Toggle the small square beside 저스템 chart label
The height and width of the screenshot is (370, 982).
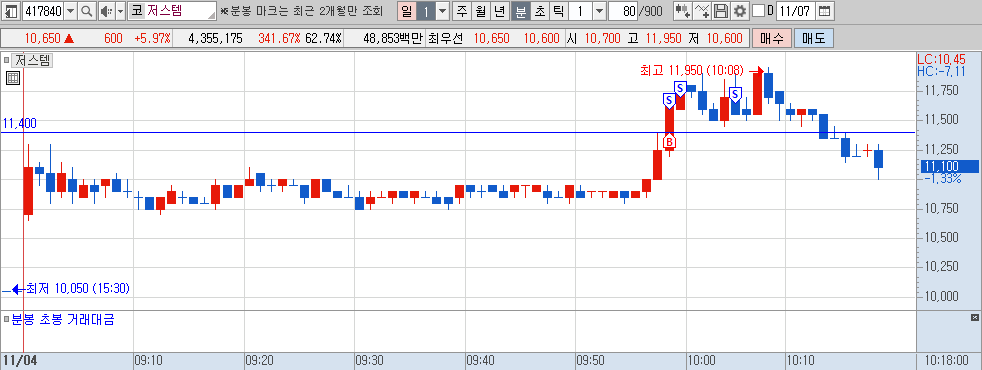[x=6, y=61]
